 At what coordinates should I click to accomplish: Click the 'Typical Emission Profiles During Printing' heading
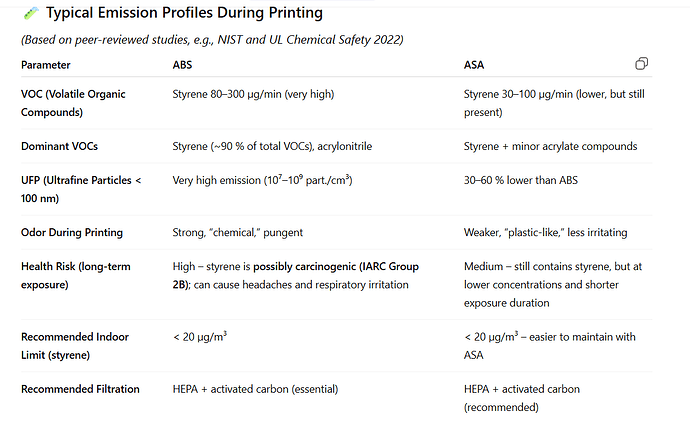click(x=184, y=13)
